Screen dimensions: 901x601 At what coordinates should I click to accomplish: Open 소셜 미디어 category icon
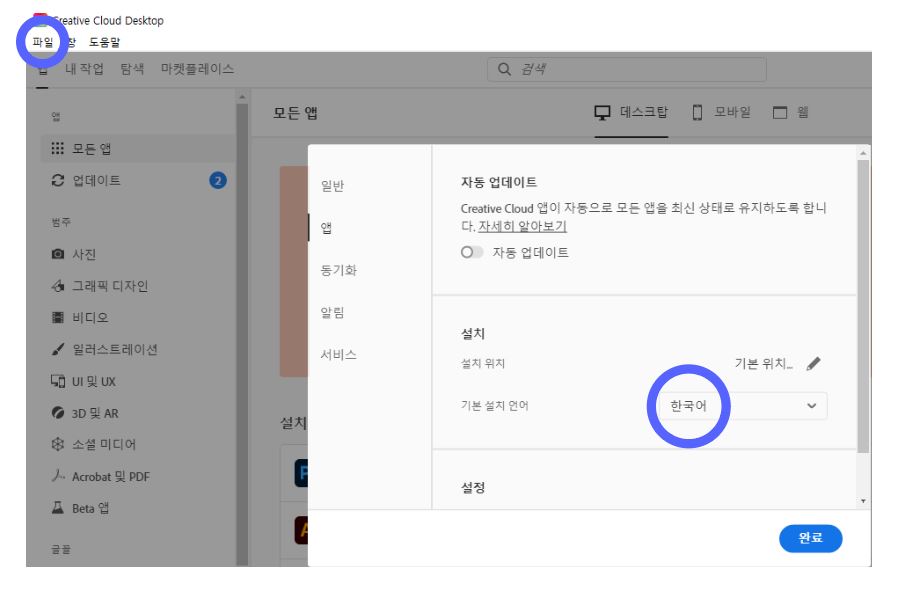[57, 444]
